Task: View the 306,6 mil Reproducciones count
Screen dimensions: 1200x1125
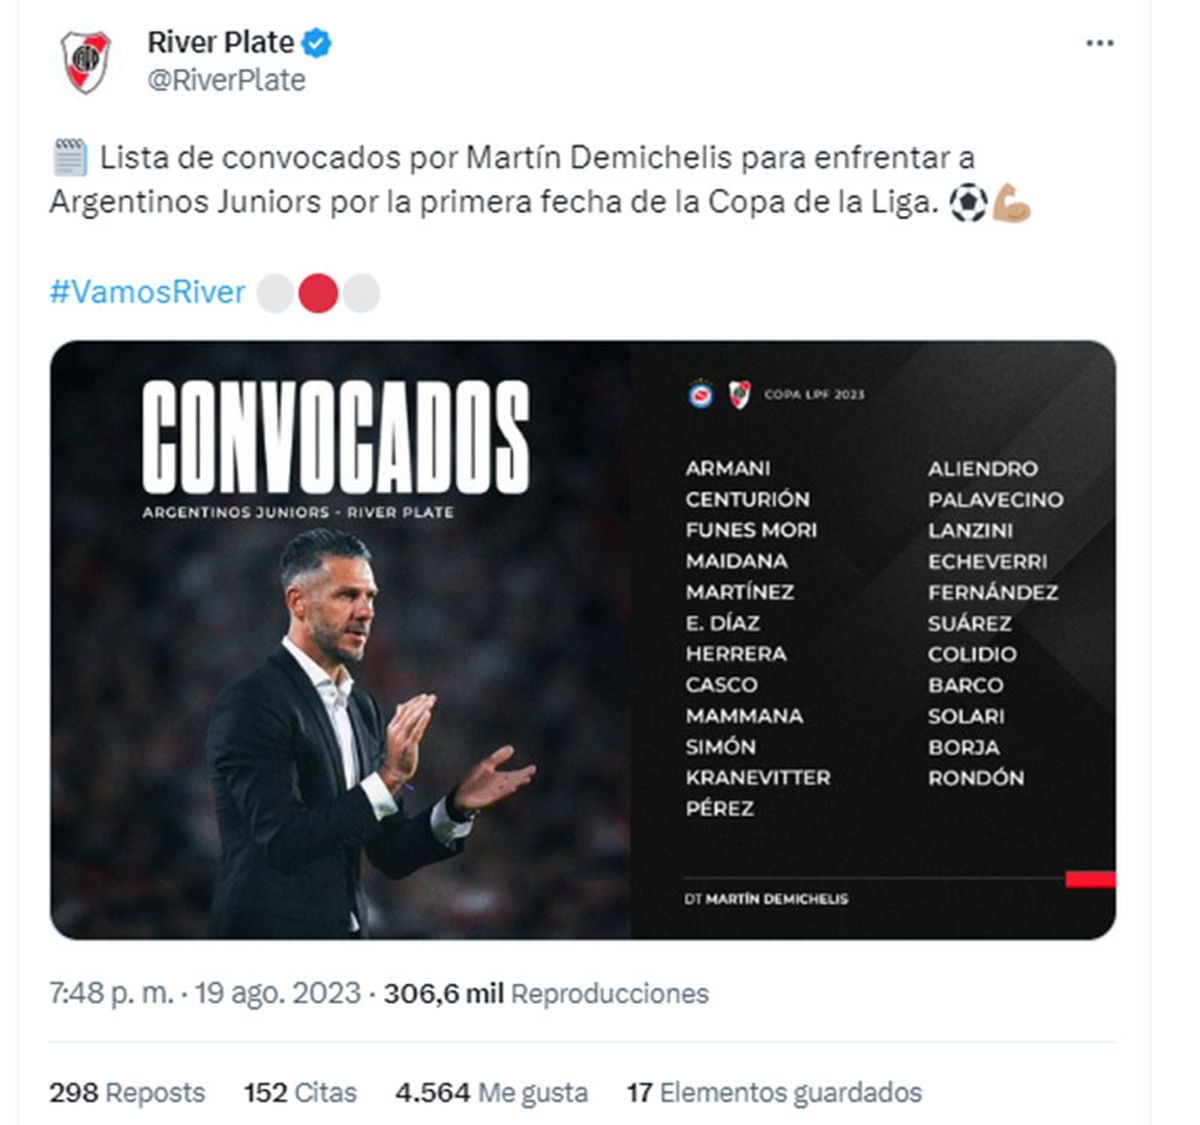Action: click(545, 993)
